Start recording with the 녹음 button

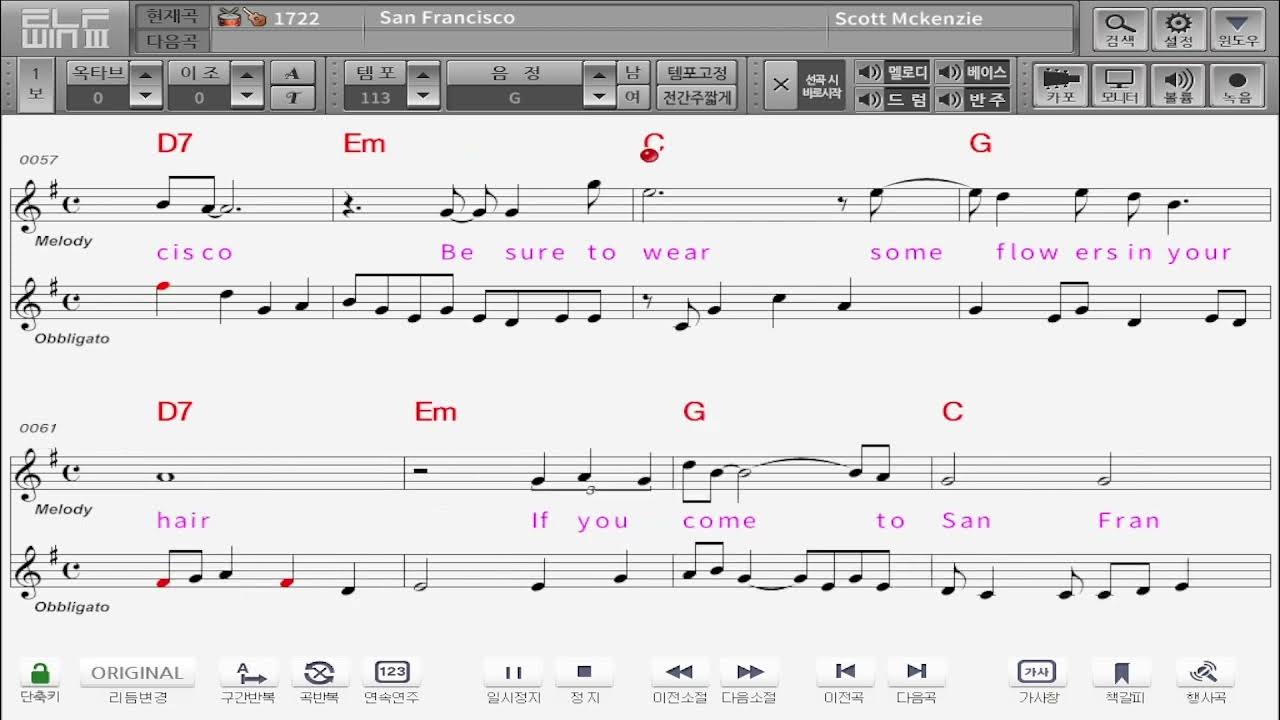tap(1237, 86)
